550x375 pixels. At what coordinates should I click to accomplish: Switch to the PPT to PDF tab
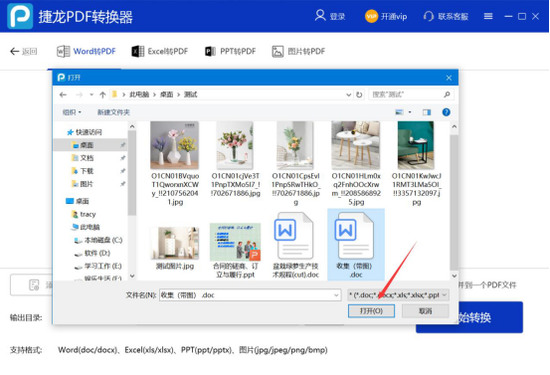tap(230, 52)
